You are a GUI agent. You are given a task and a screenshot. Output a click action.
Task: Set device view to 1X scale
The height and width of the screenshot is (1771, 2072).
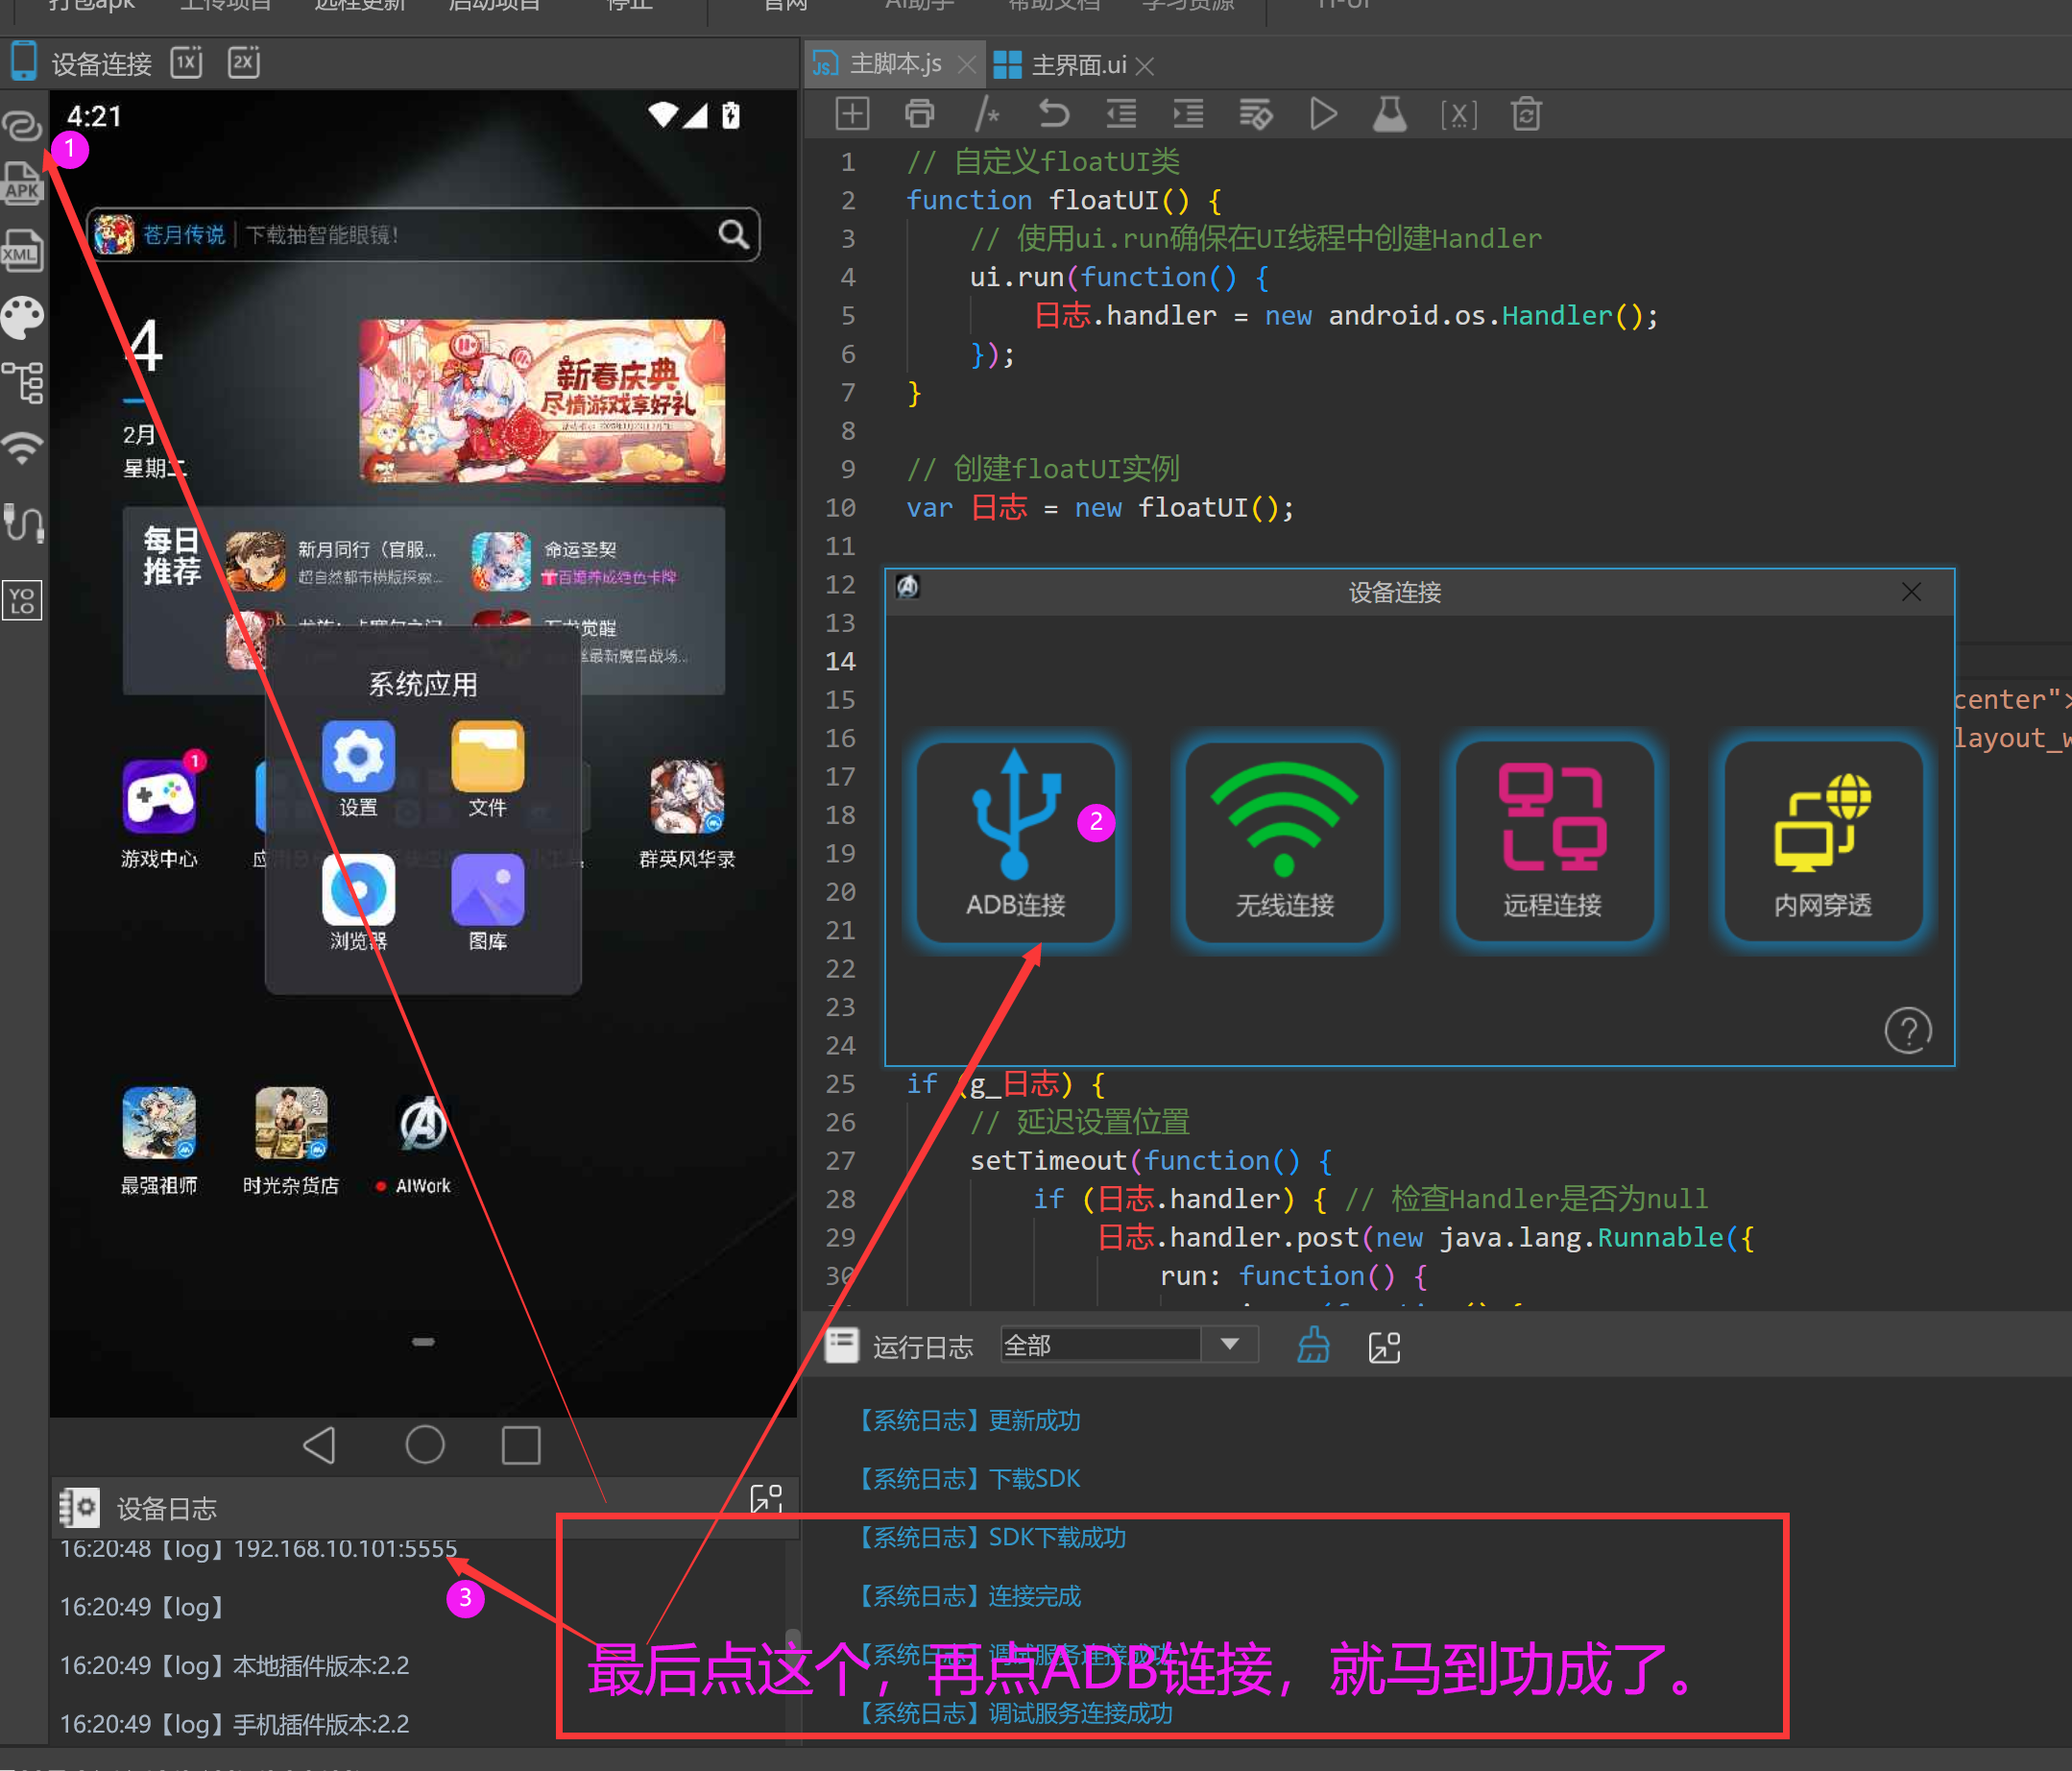186,62
